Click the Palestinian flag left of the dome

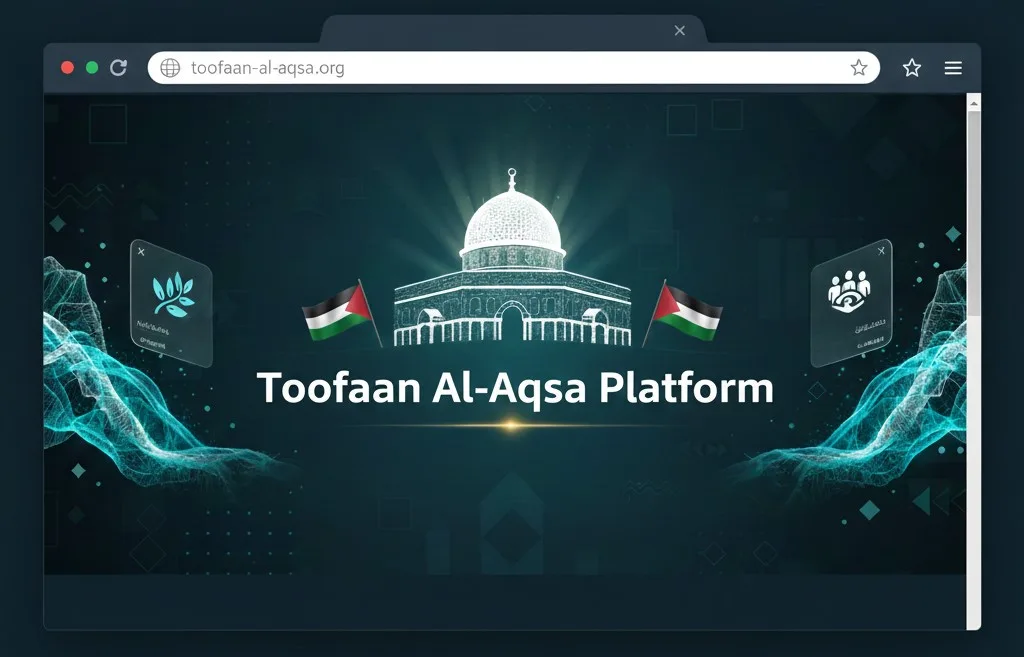341,313
